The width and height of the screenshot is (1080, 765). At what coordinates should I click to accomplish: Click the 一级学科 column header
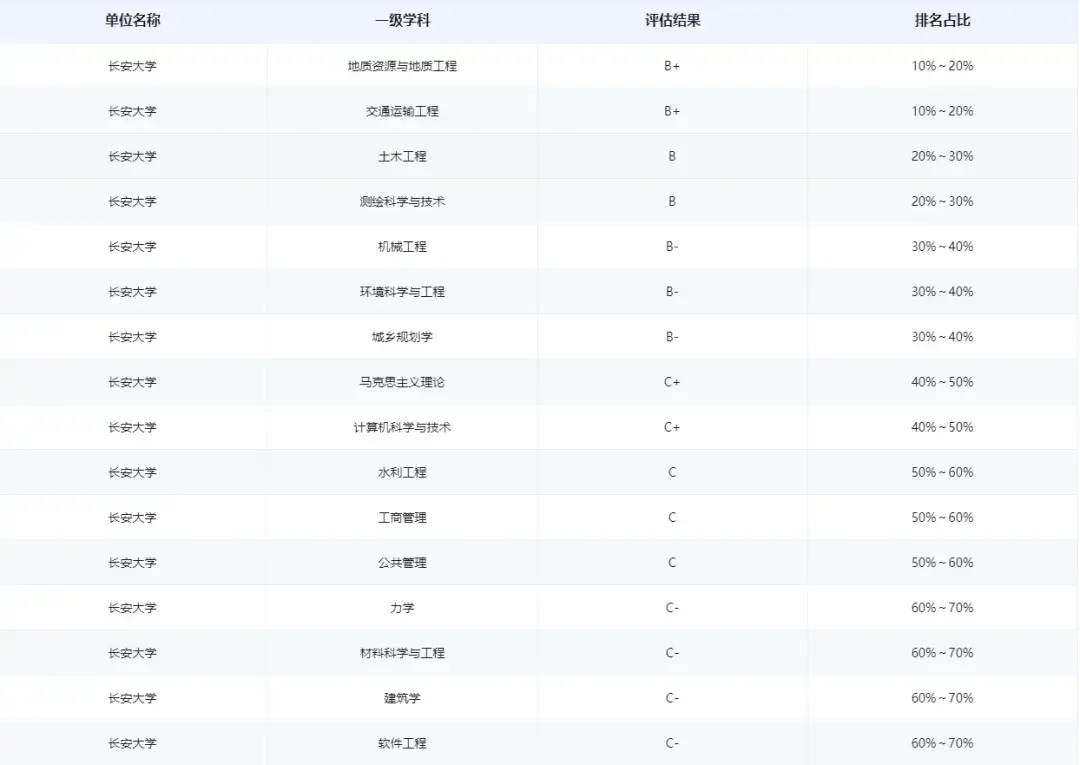[402, 21]
